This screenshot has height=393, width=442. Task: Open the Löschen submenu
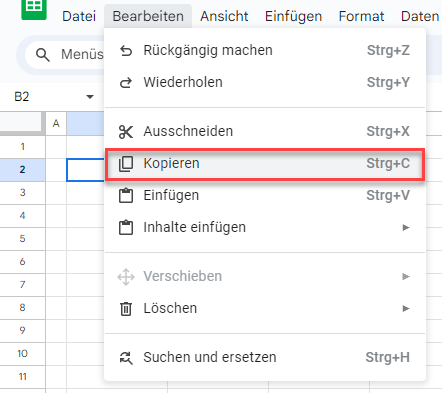[265, 308]
